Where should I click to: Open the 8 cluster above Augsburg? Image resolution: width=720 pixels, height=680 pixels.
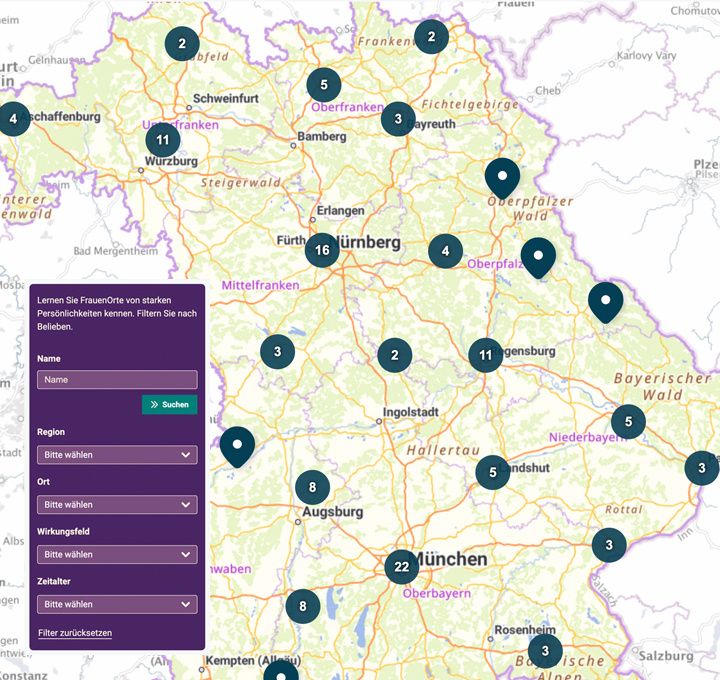[312, 487]
